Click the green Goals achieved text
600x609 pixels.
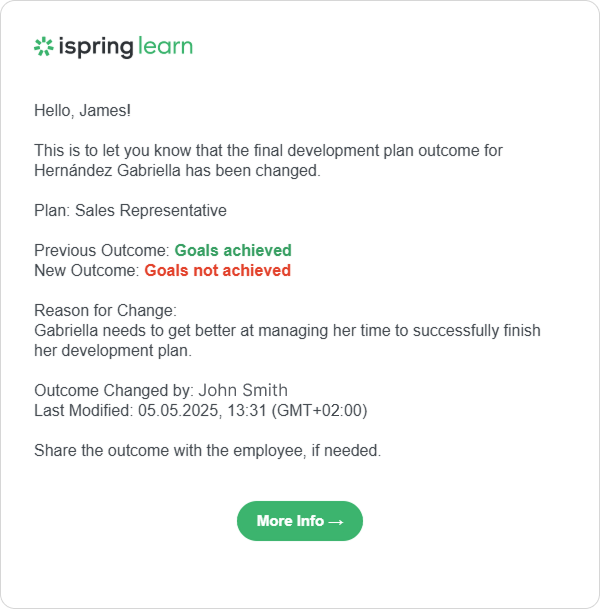[x=233, y=251]
